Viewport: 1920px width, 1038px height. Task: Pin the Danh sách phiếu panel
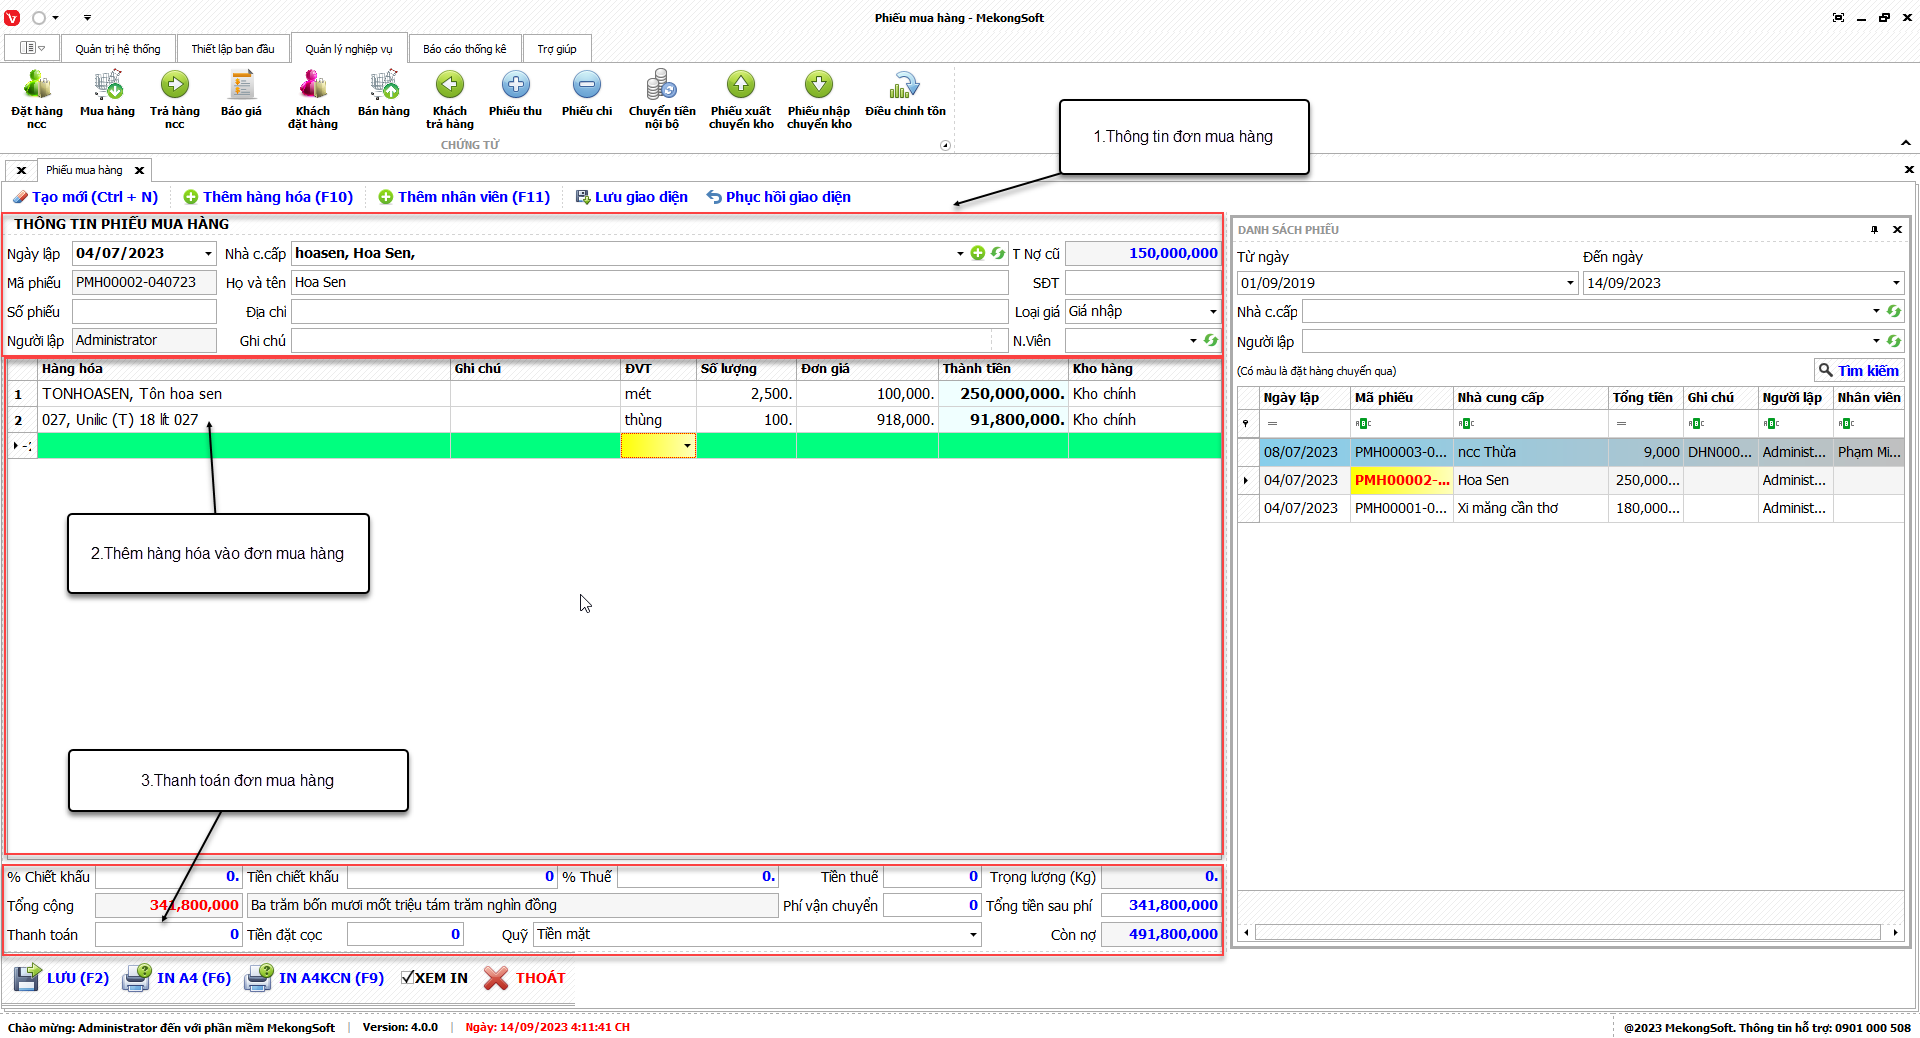pyautogui.click(x=1874, y=230)
